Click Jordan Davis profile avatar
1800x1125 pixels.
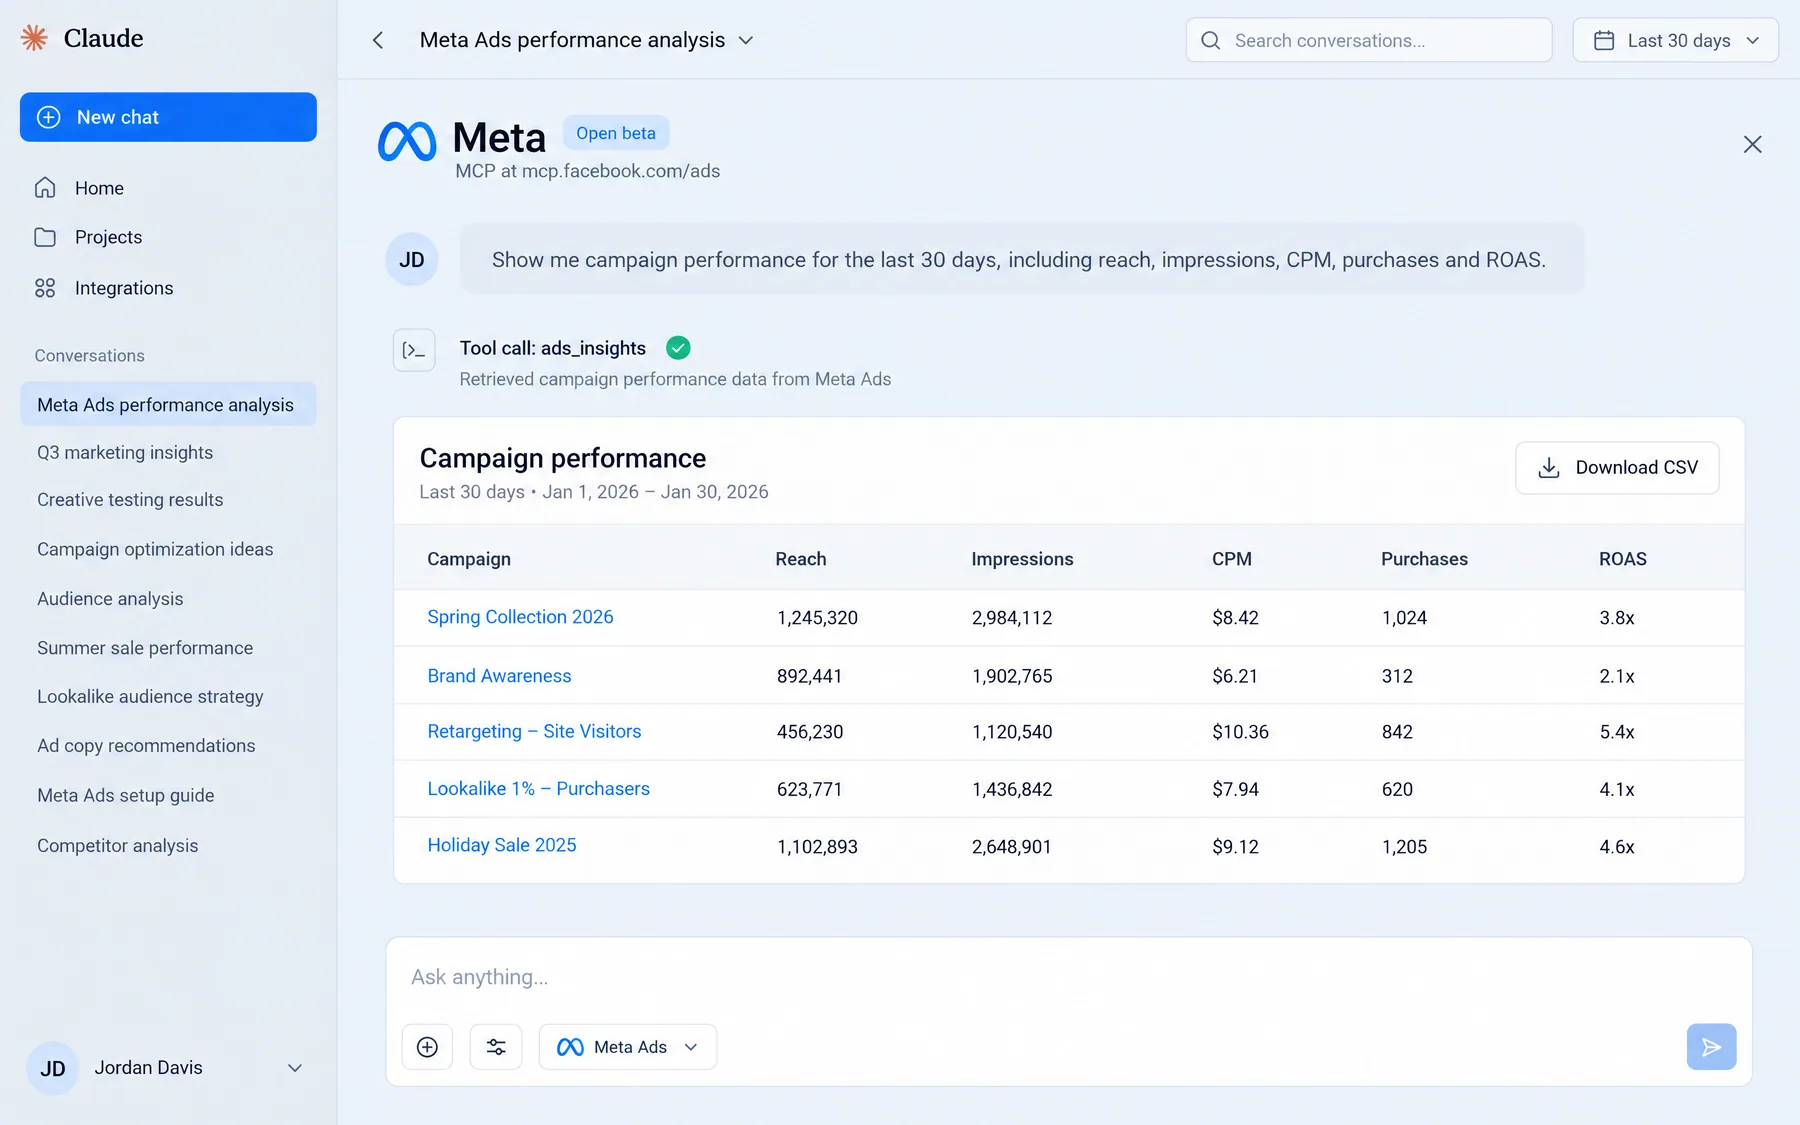[52, 1068]
